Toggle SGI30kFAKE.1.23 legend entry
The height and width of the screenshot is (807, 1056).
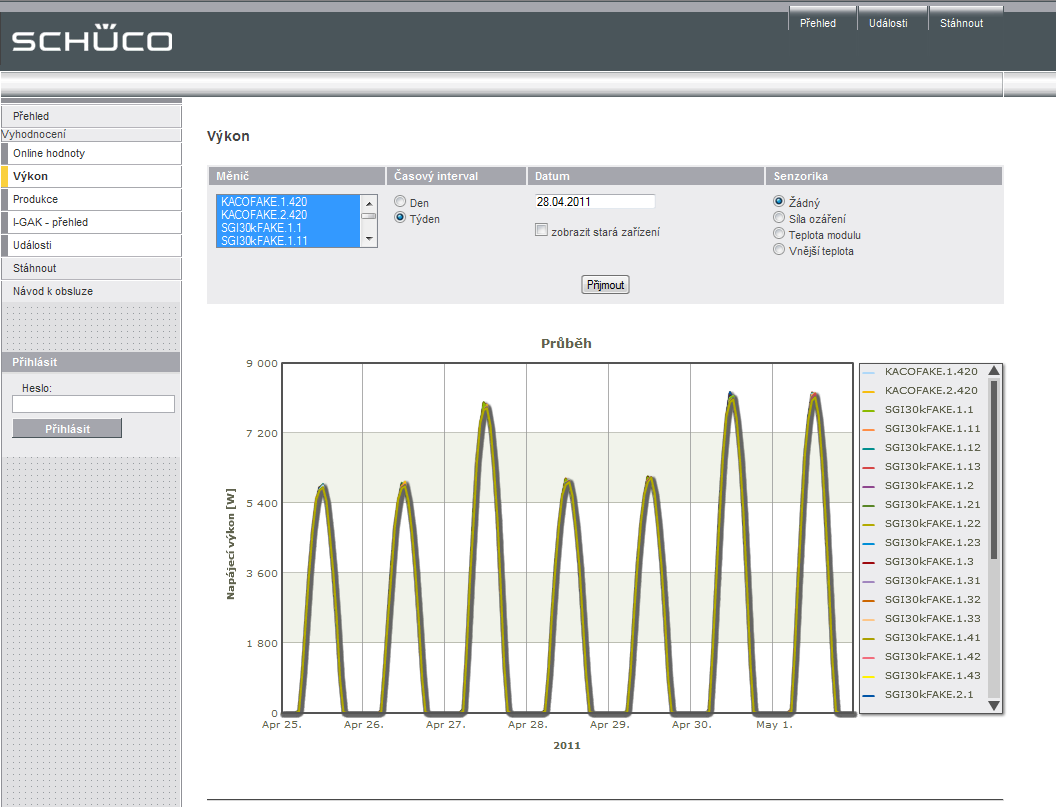pyautogui.click(x=921, y=542)
